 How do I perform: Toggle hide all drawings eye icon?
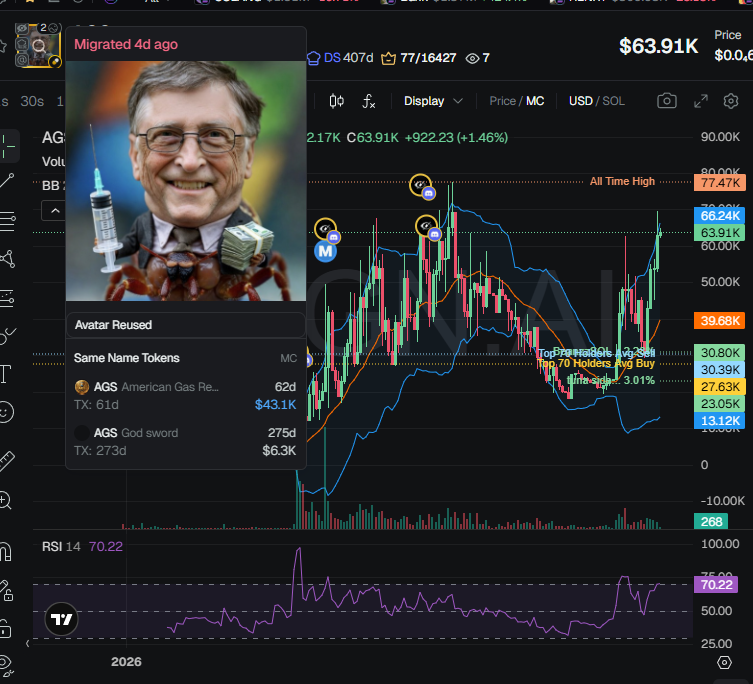coord(6,666)
